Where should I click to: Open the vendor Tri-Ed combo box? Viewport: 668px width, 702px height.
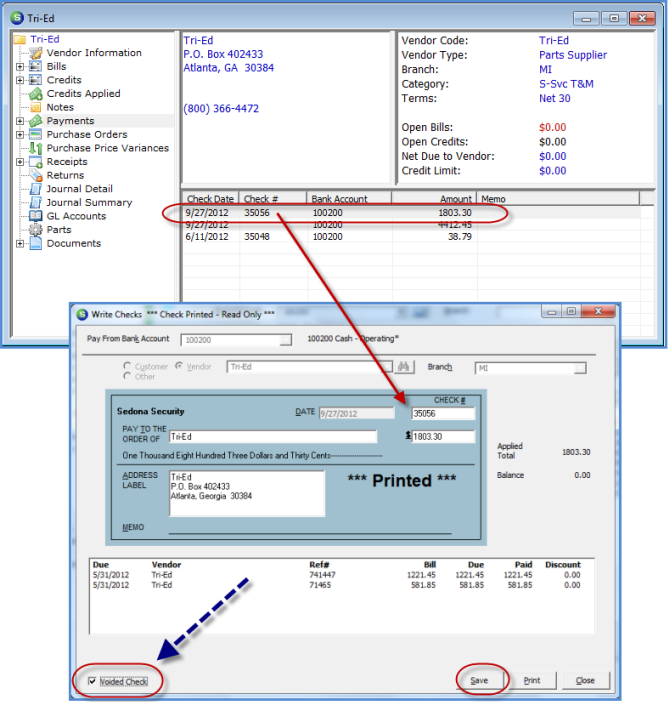point(387,367)
